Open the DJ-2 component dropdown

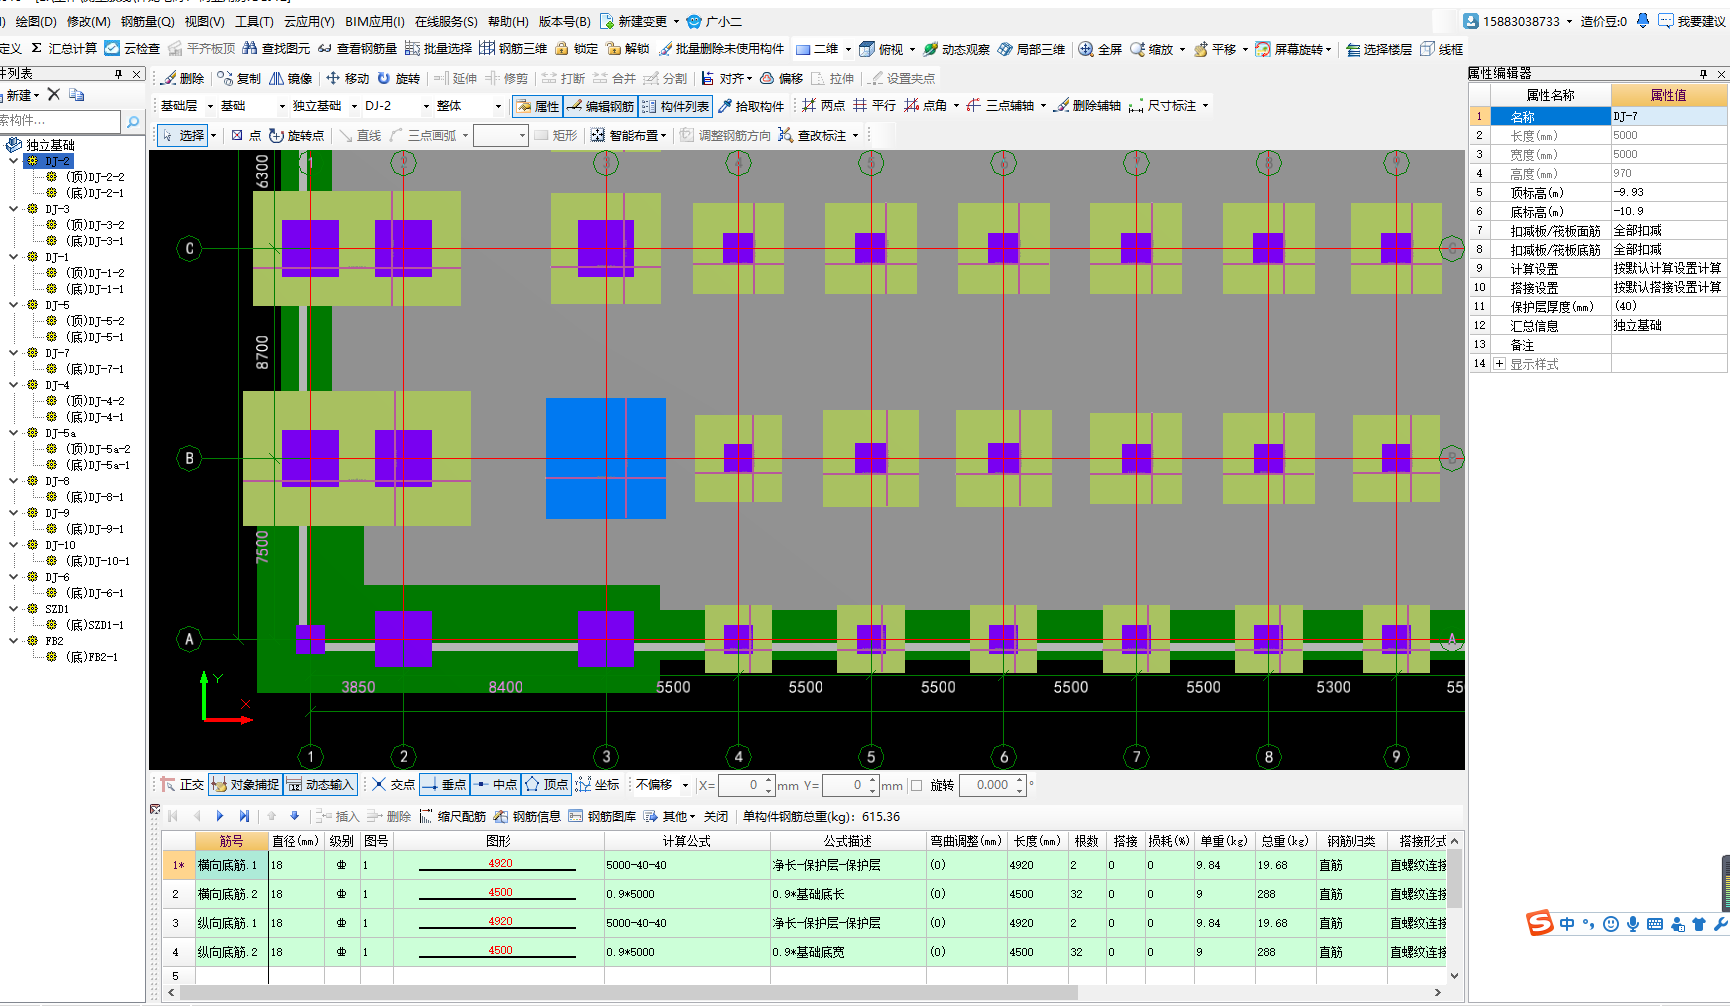[x=426, y=106]
